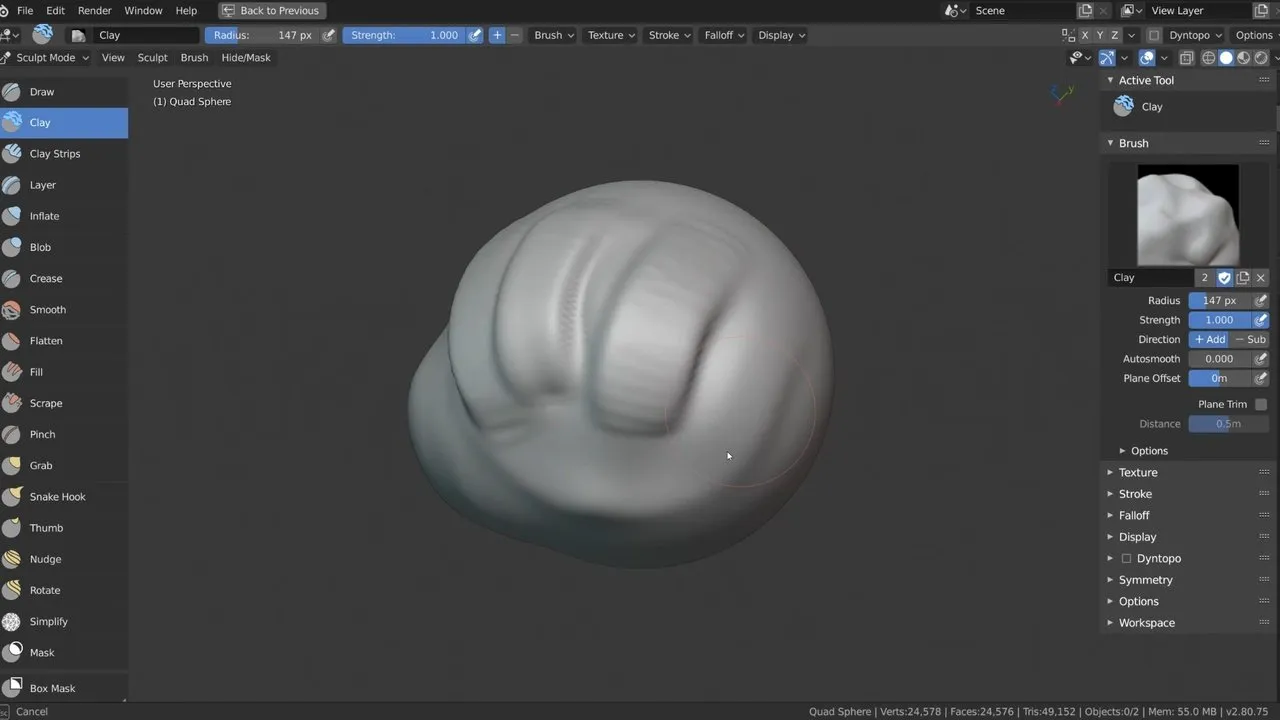Pick the Inflate brush
Screen dimensions: 1280x720
(x=64, y=216)
